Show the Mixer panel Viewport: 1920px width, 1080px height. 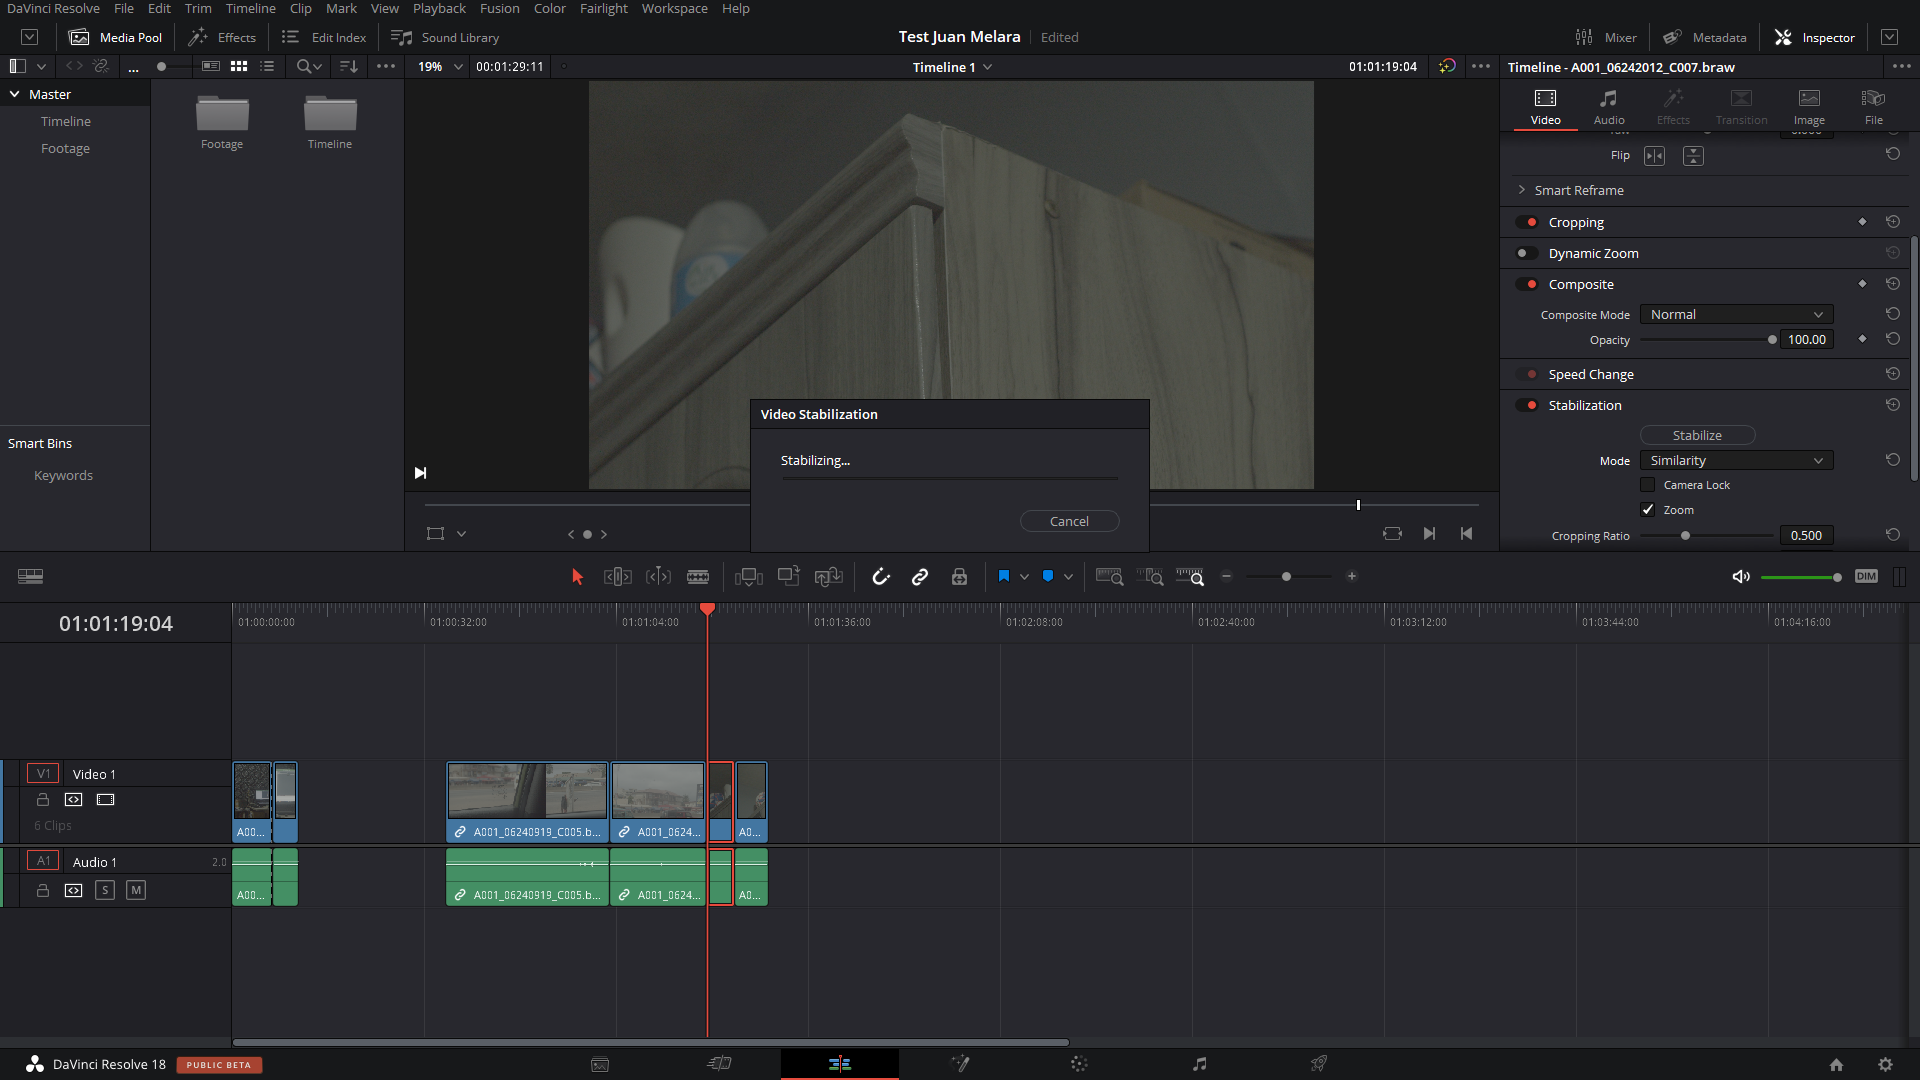click(x=1606, y=37)
